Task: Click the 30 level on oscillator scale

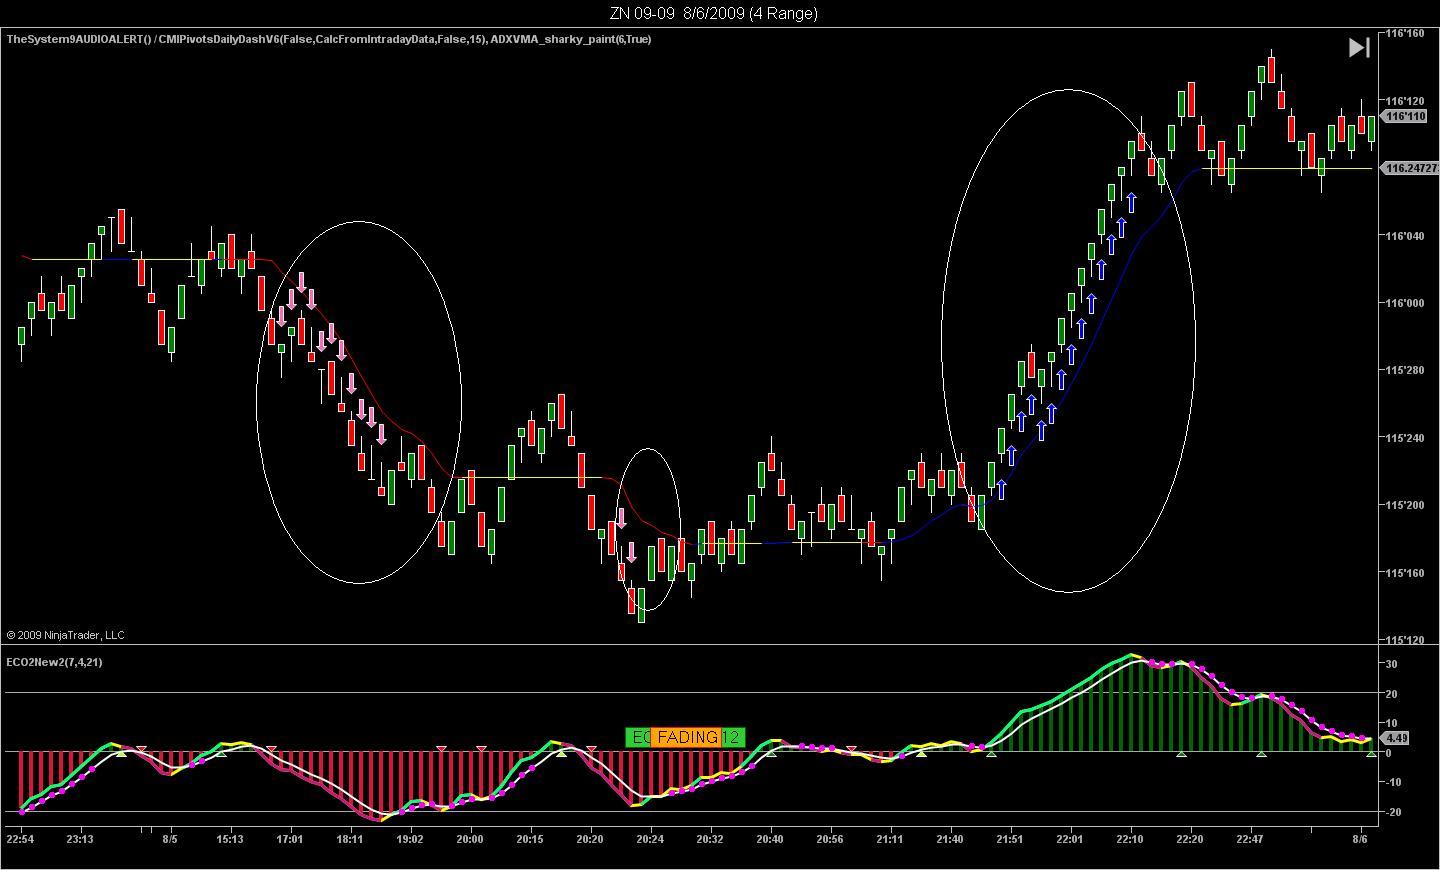Action: [1391, 664]
